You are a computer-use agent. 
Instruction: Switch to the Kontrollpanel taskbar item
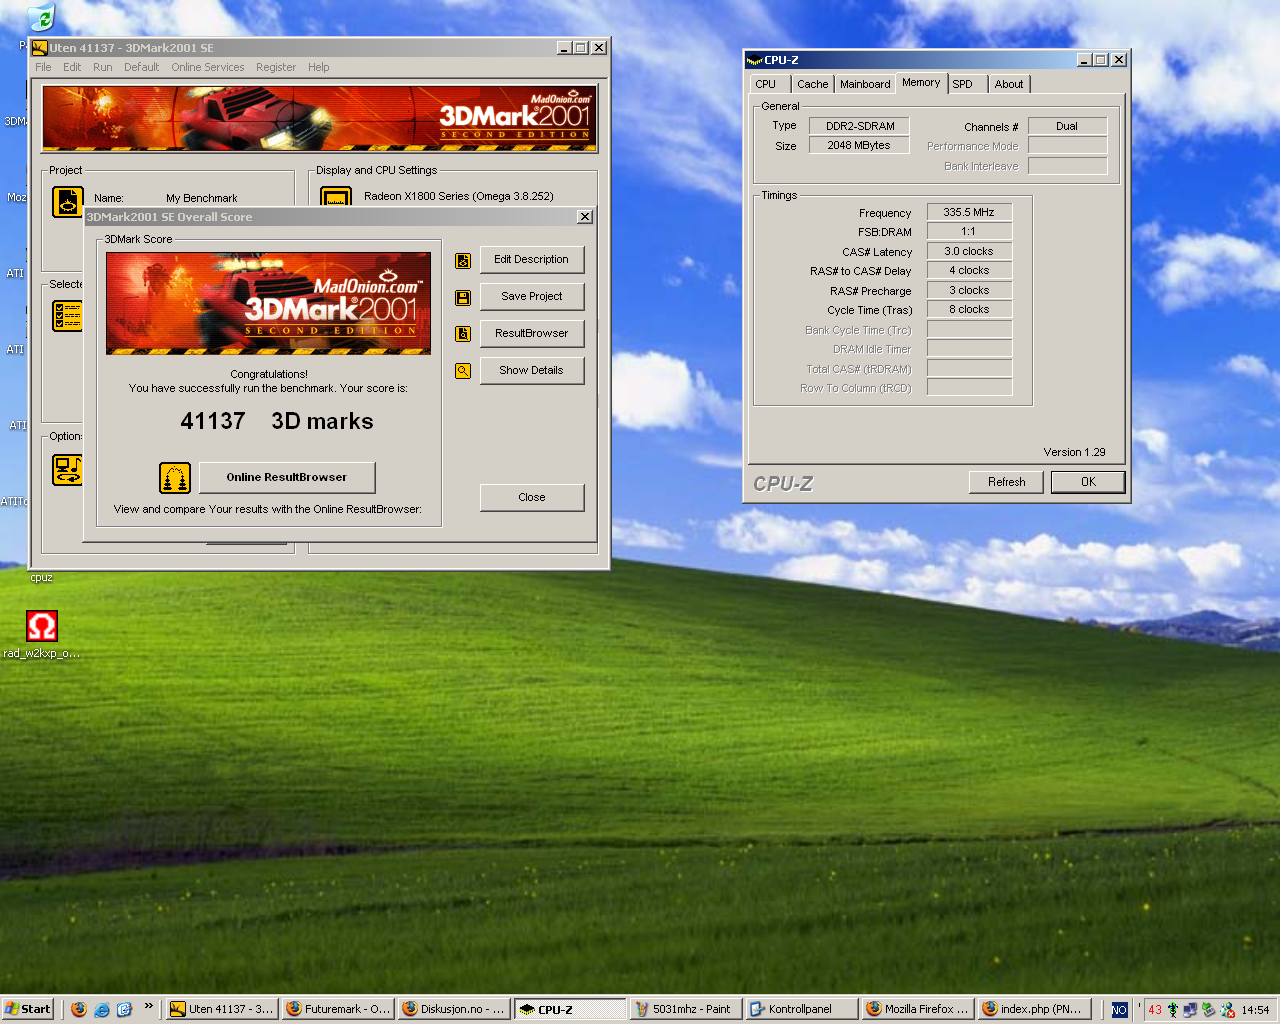[x=801, y=1009]
